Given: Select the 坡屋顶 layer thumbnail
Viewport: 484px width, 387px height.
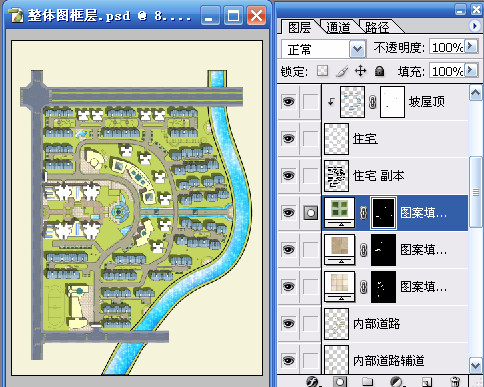Looking at the screenshot, I should pos(352,102).
